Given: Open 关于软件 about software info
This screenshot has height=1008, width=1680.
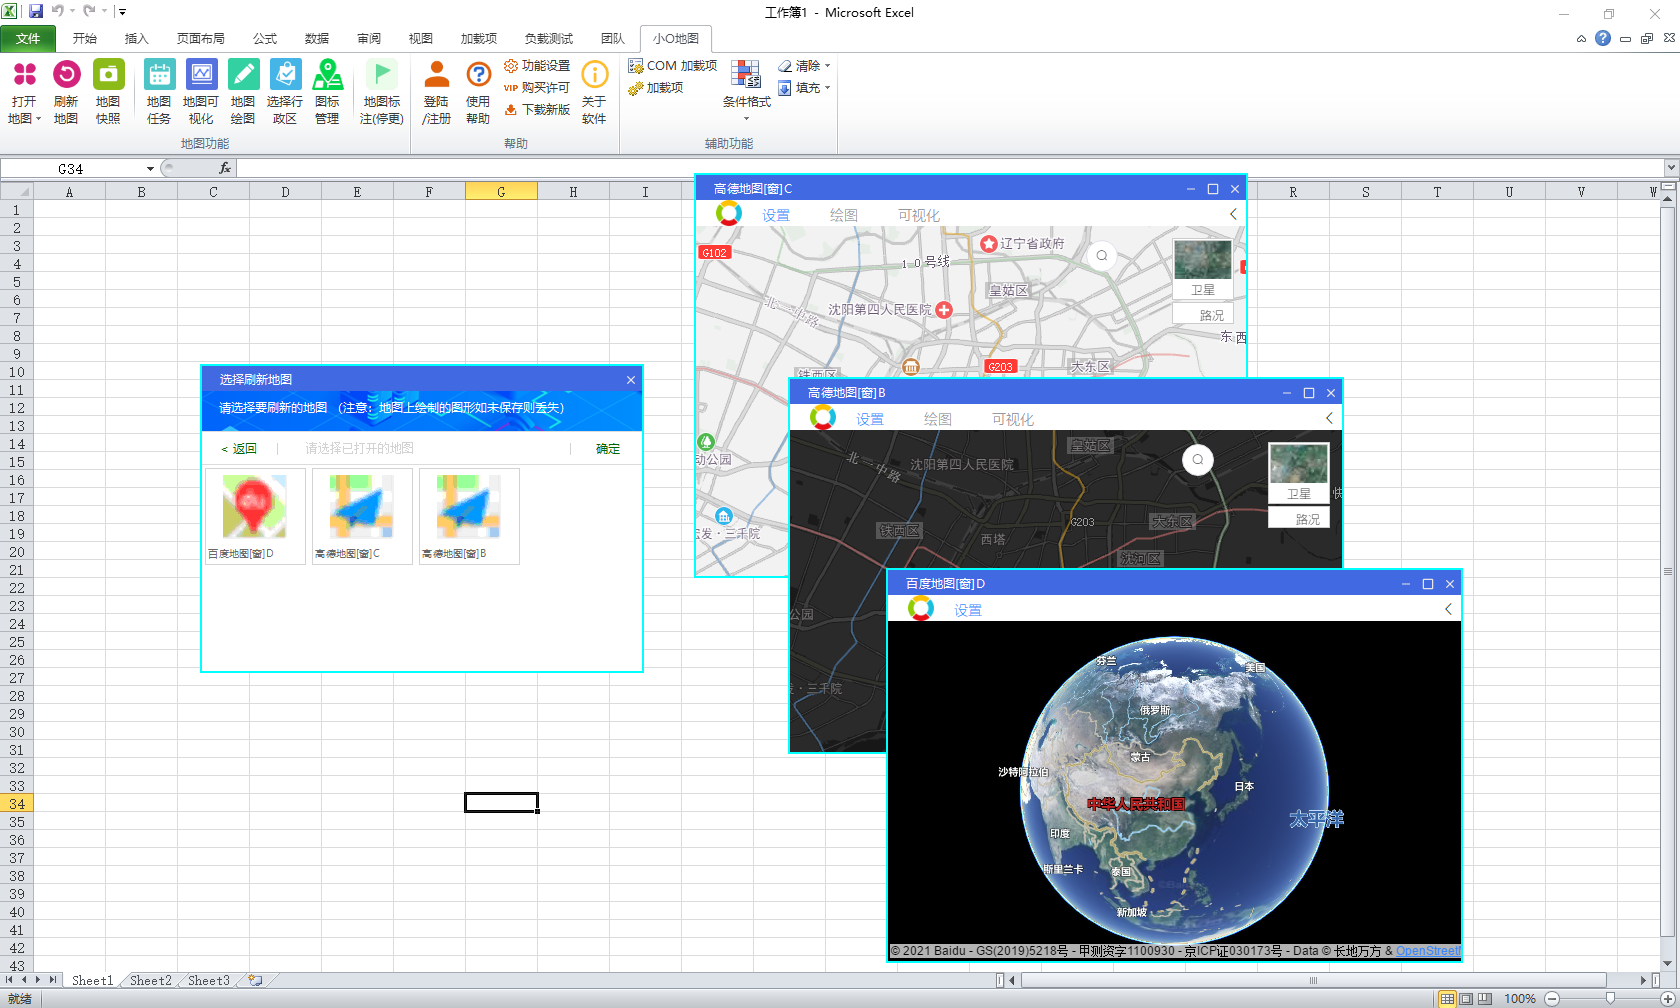Looking at the screenshot, I should tap(594, 92).
